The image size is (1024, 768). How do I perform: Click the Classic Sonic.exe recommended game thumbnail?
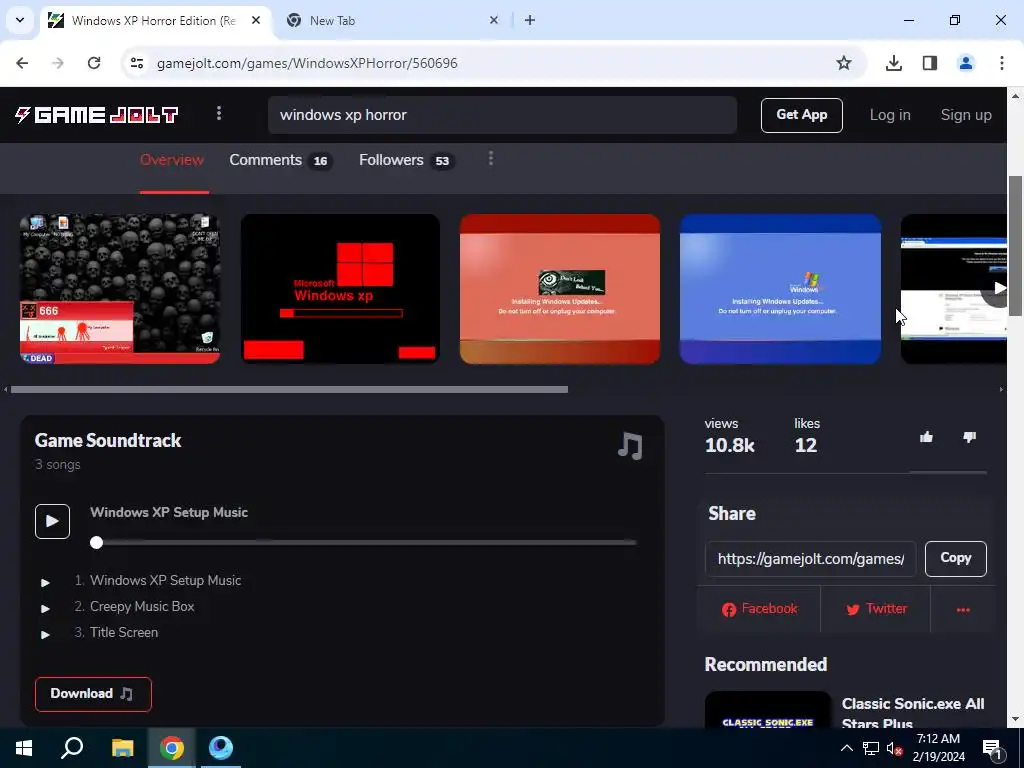pyautogui.click(x=767, y=710)
